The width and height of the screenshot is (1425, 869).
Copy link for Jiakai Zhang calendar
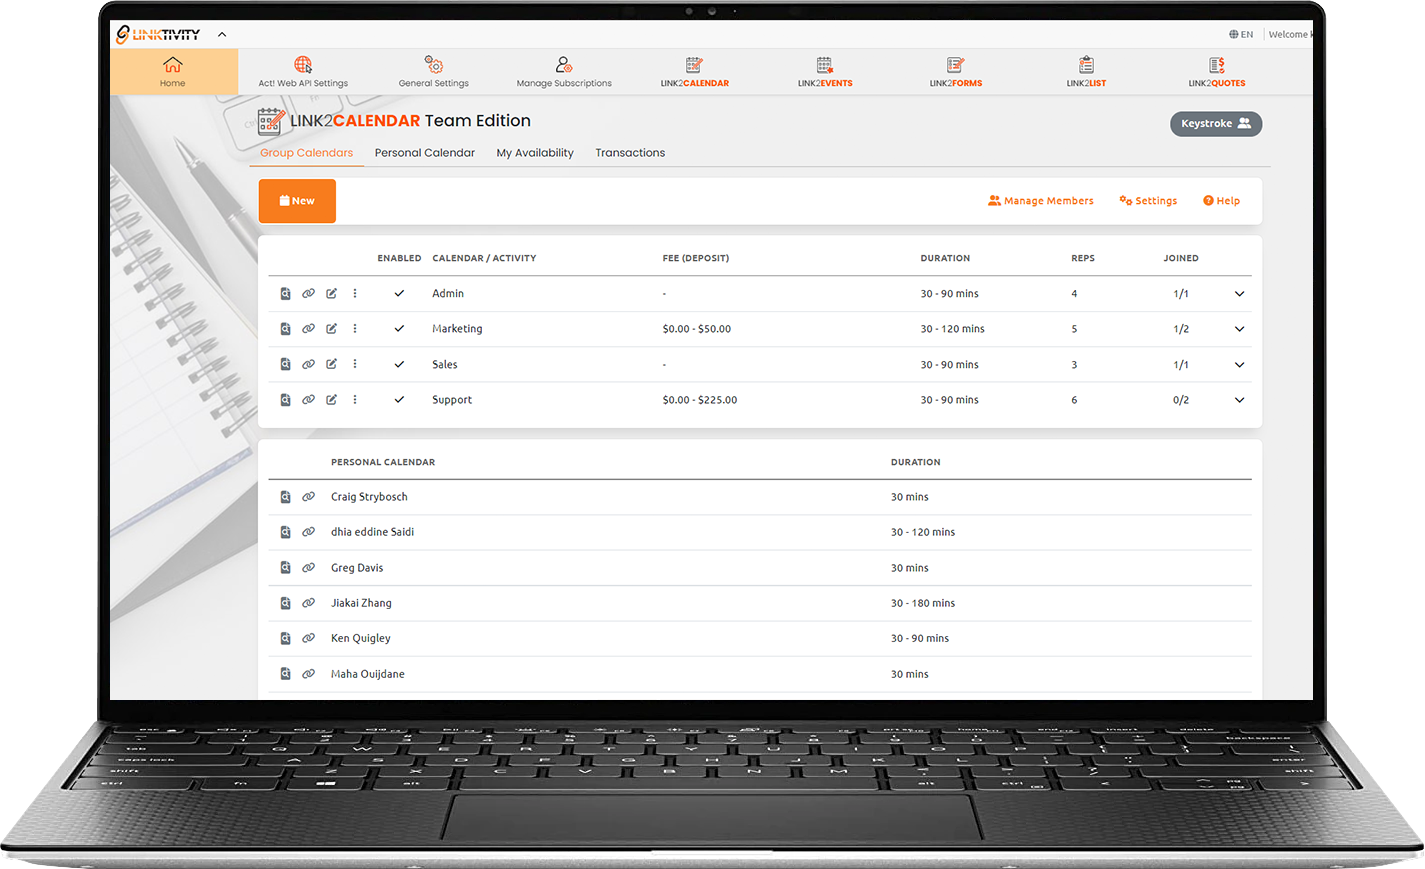308,603
